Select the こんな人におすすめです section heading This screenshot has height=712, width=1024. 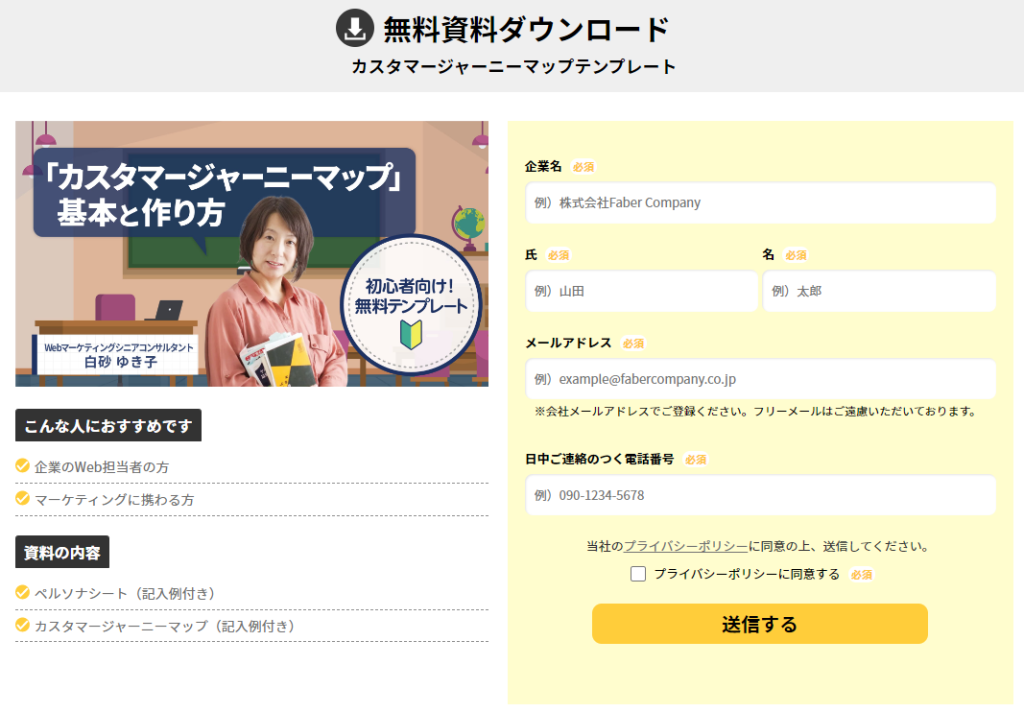(x=108, y=426)
